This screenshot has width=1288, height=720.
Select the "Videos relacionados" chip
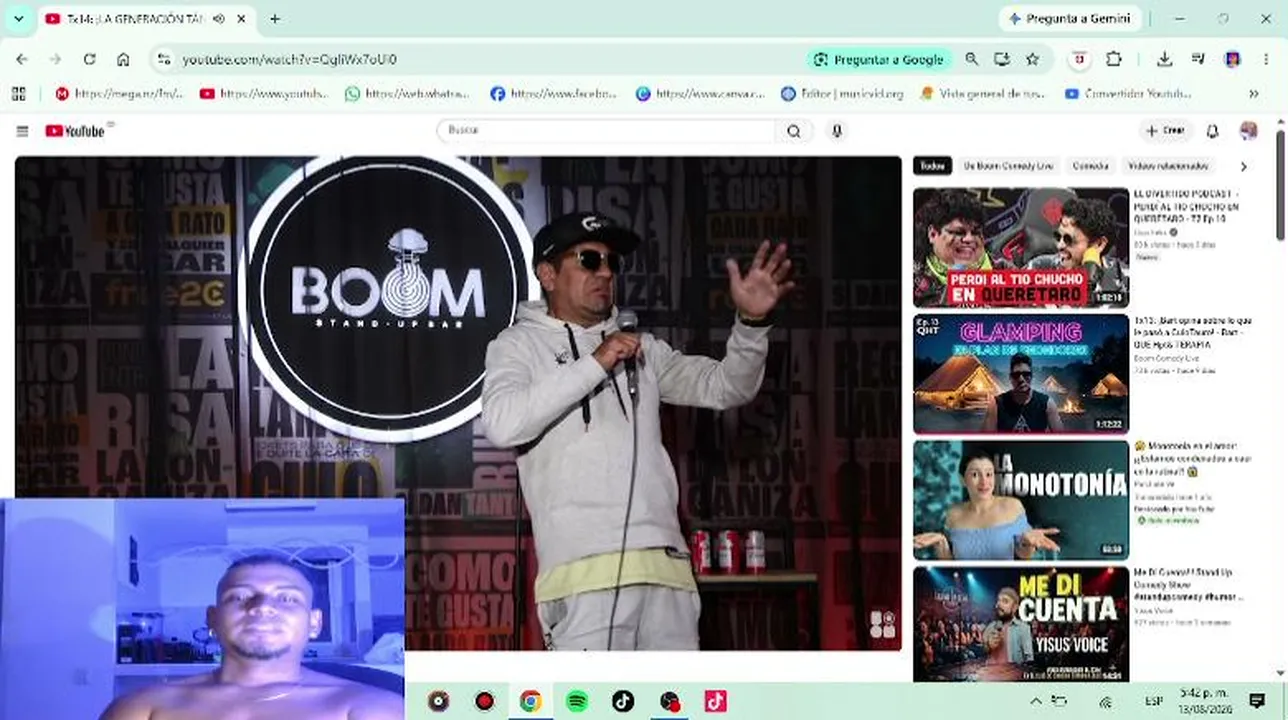[x=1168, y=166]
